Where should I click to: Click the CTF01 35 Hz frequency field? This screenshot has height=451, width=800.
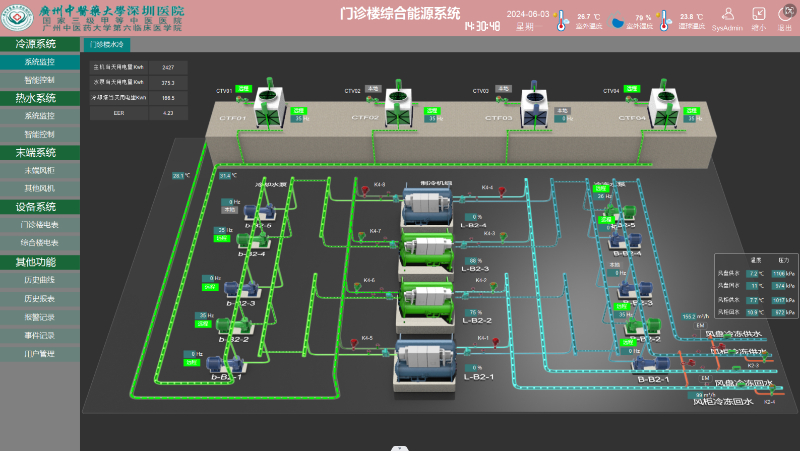click(298, 118)
